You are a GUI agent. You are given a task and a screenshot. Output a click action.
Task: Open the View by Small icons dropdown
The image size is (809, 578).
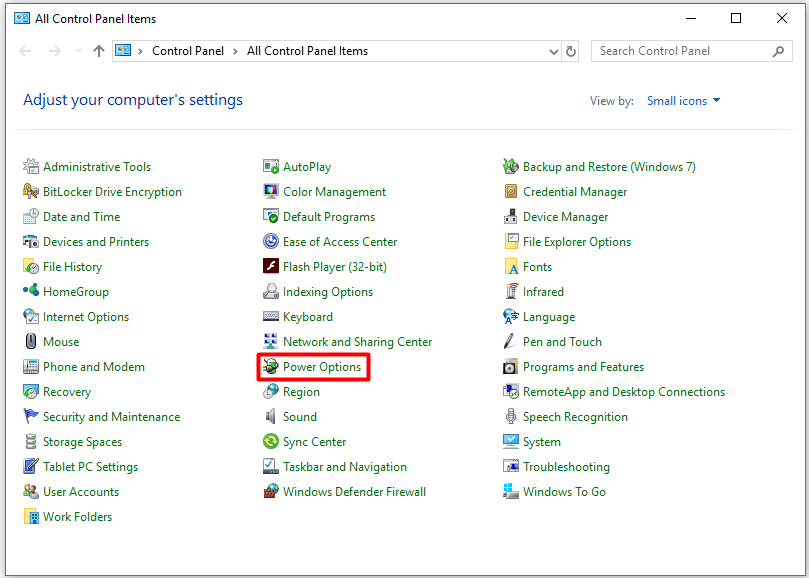tap(683, 101)
